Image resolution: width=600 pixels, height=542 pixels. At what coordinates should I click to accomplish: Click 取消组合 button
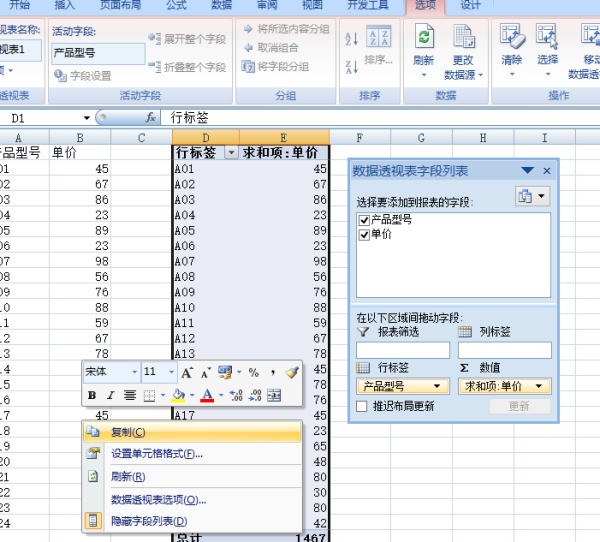click(x=271, y=48)
